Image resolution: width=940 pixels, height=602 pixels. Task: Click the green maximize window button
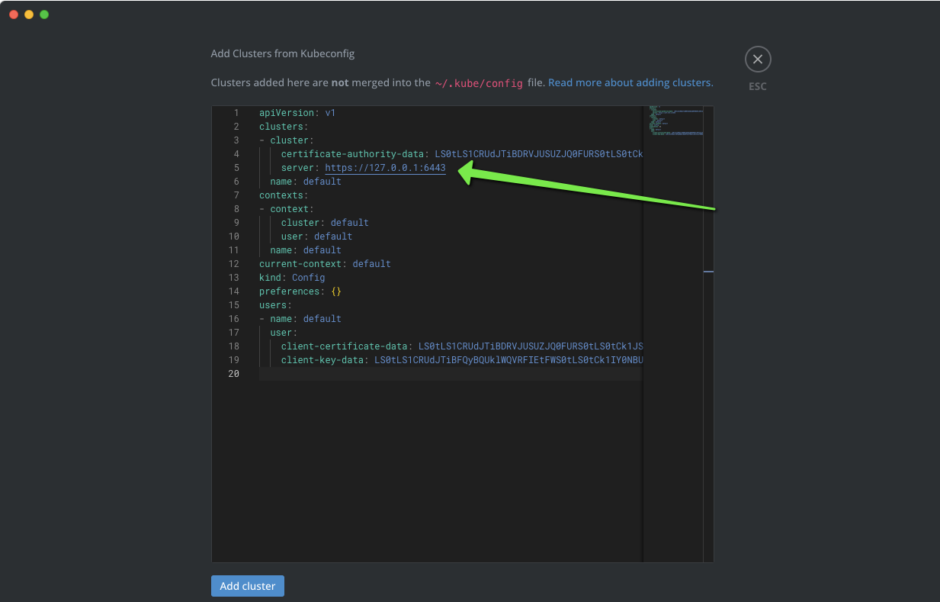(44, 14)
